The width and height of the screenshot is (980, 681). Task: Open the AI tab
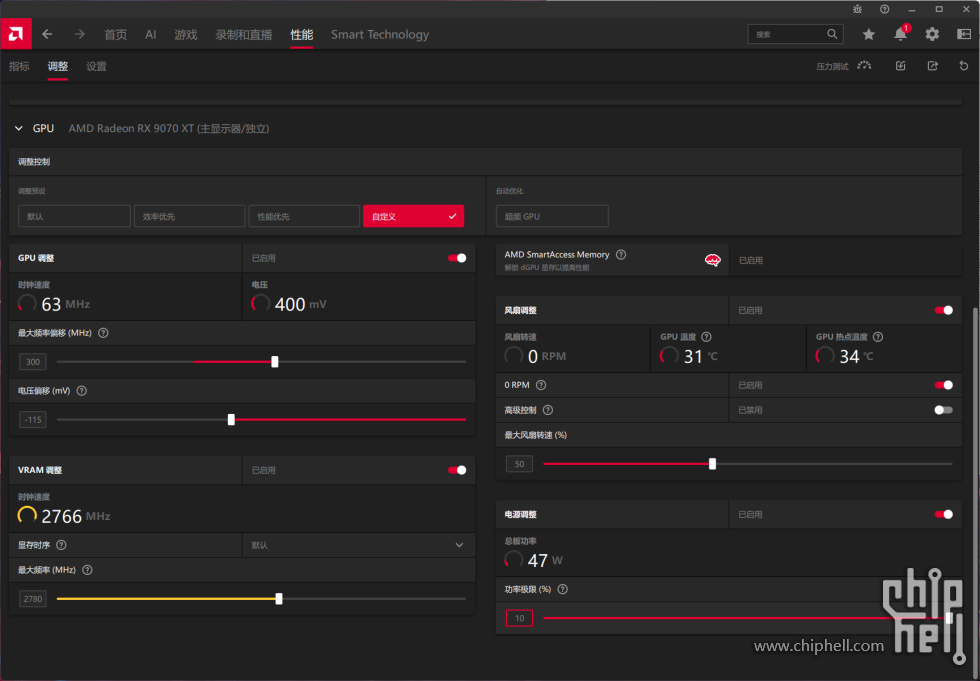pyautogui.click(x=151, y=34)
